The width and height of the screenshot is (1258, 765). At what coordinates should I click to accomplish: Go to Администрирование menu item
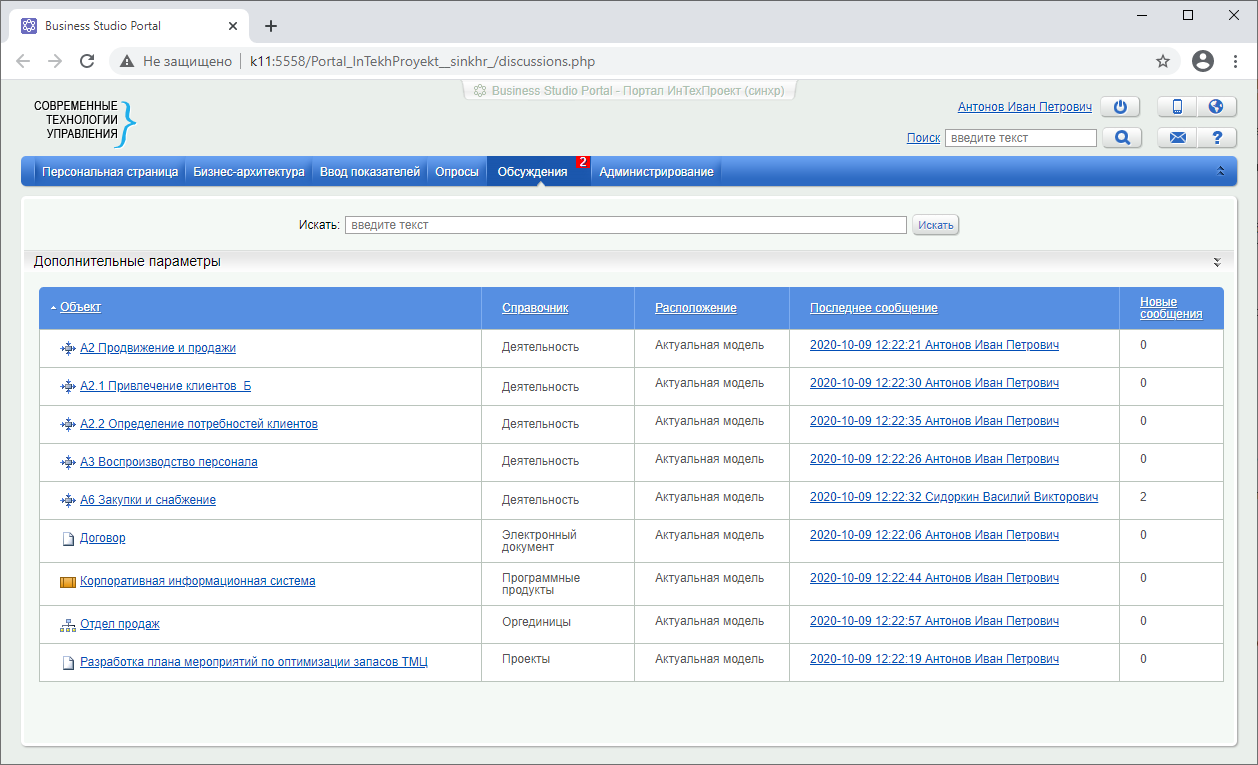[656, 172]
